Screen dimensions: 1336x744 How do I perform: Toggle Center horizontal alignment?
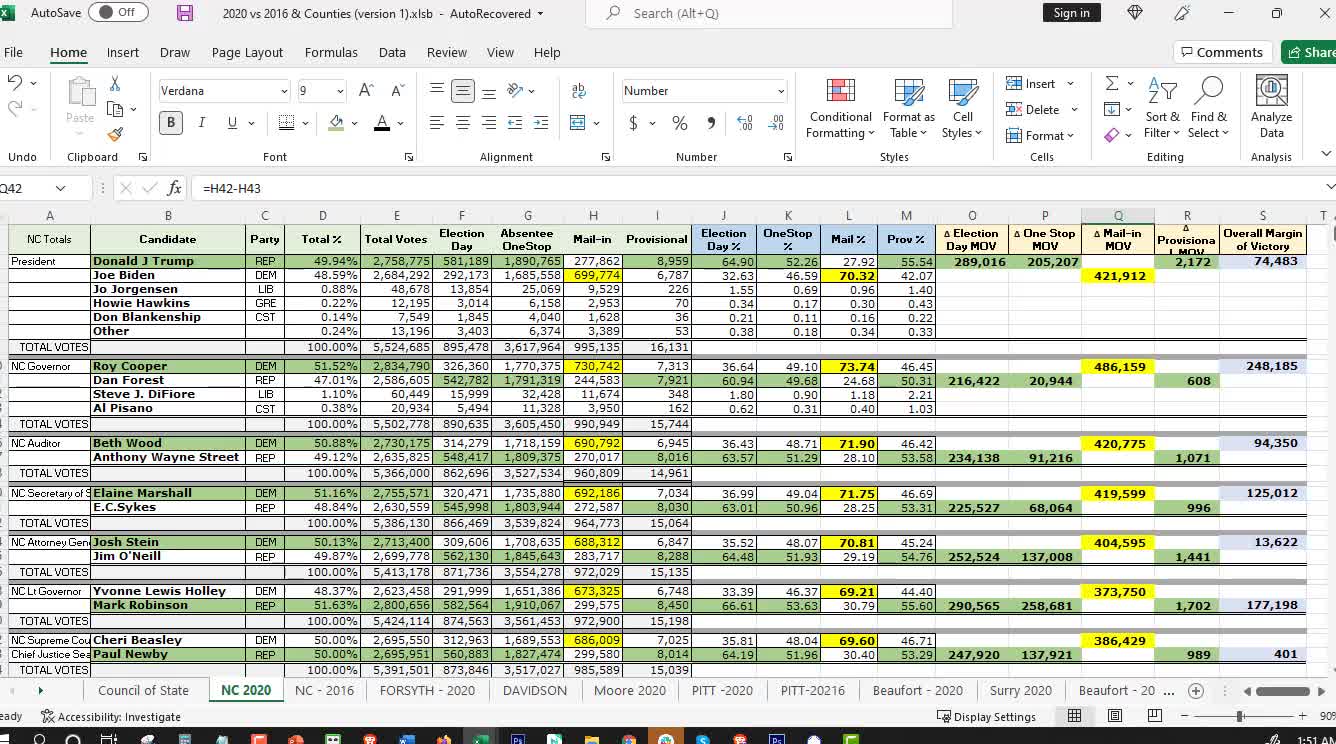pos(463,123)
